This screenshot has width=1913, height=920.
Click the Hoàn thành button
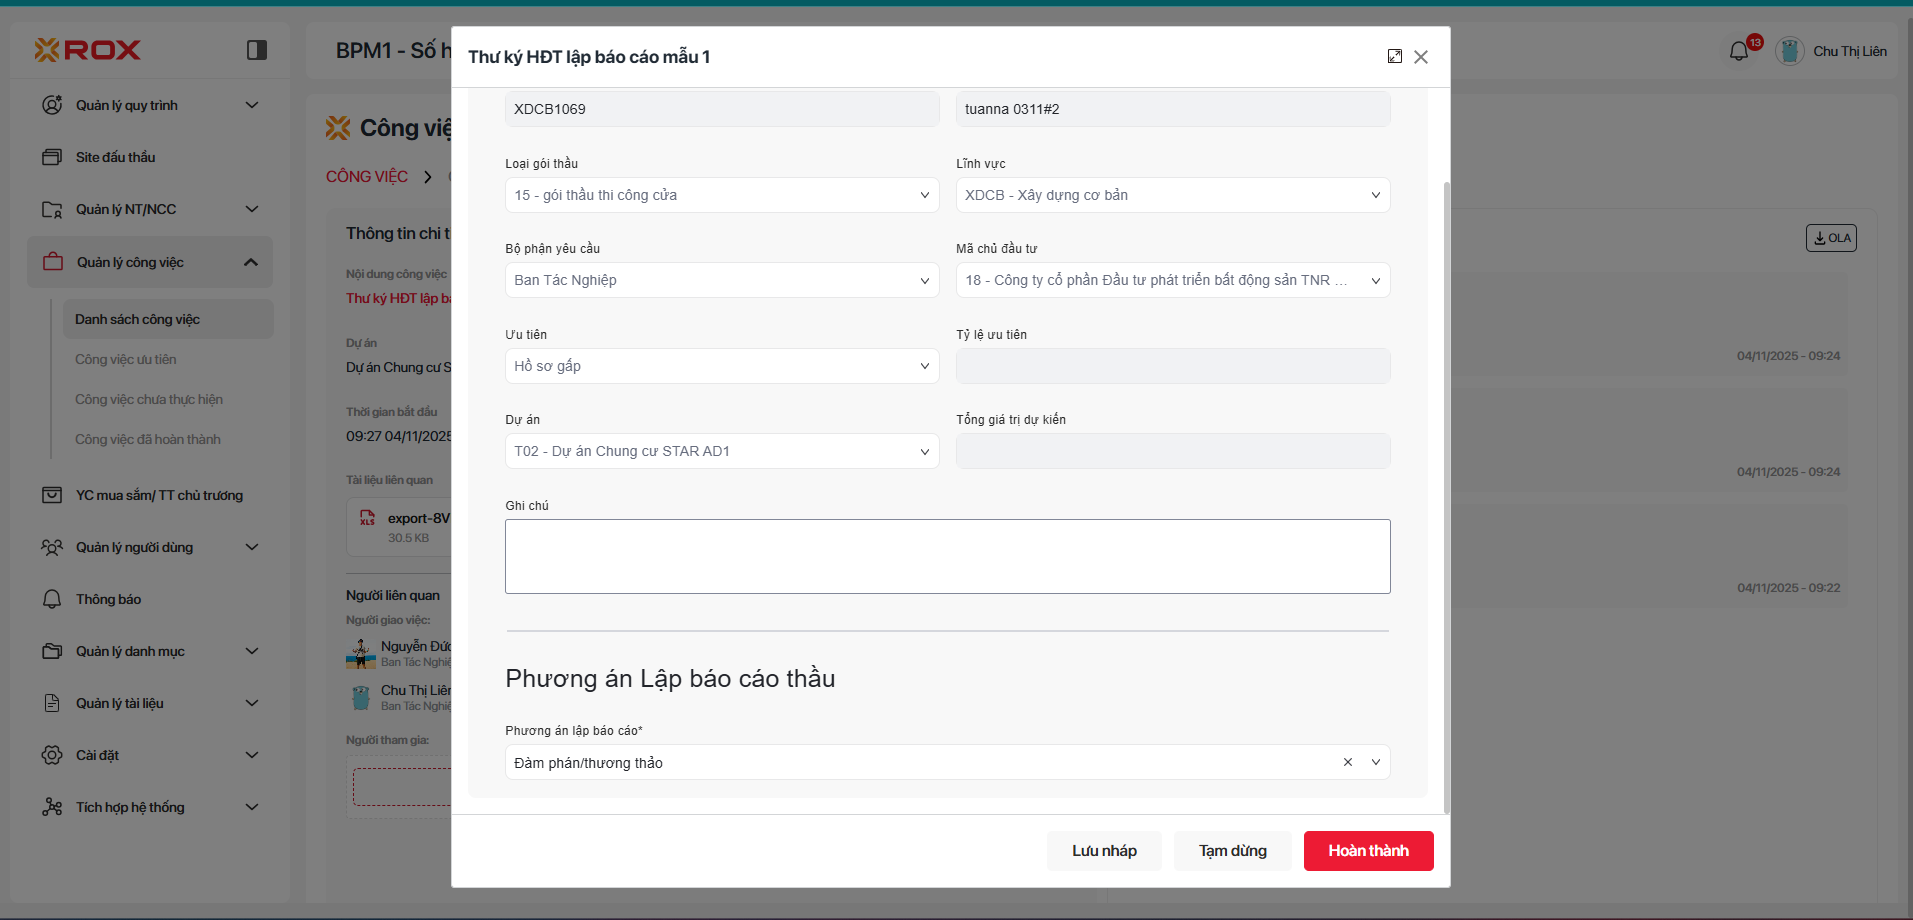point(1368,851)
